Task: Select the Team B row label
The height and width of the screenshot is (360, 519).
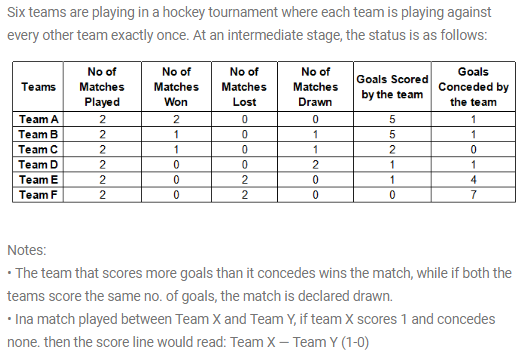Action: pos(38,134)
